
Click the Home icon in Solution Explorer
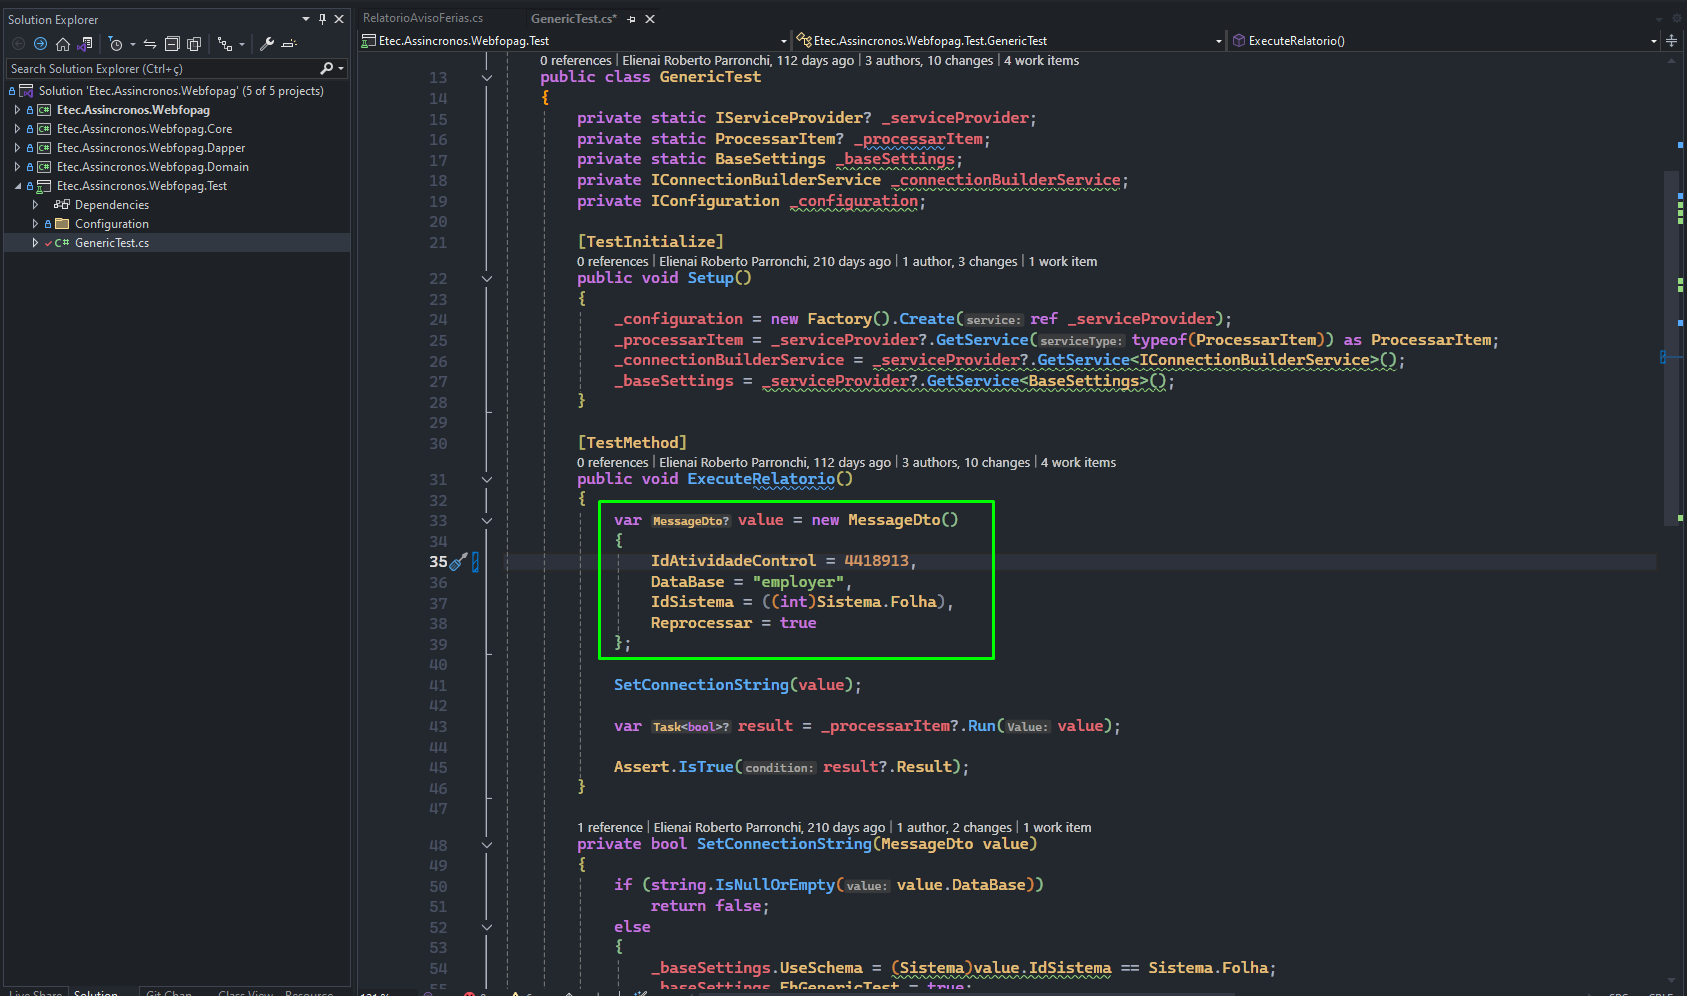pyautogui.click(x=63, y=44)
